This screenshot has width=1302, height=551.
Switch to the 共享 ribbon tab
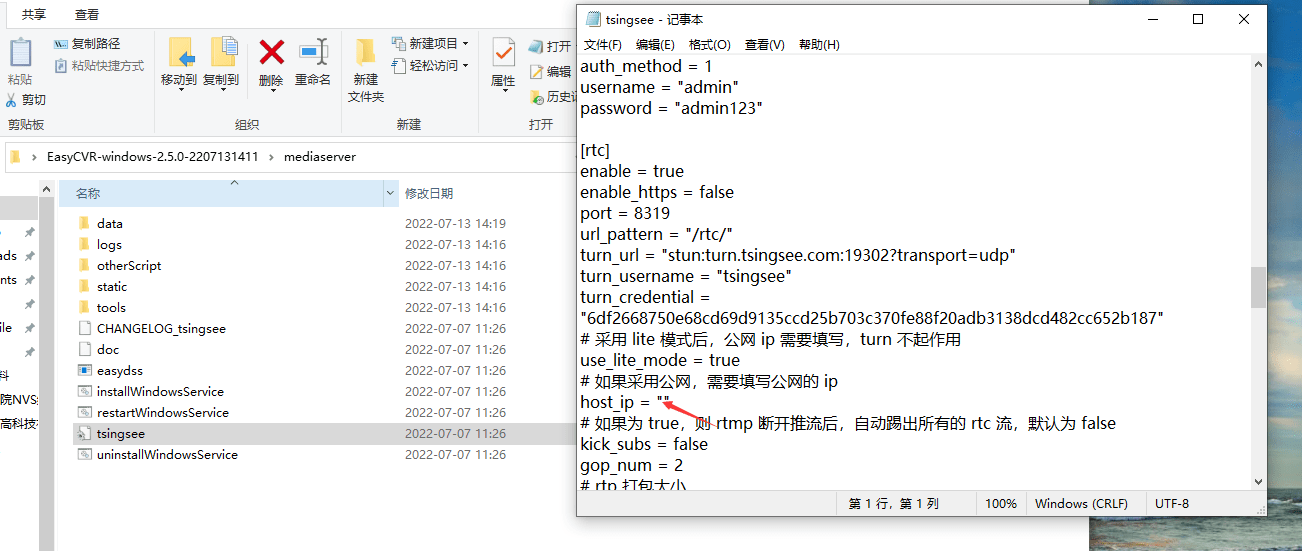tap(35, 15)
